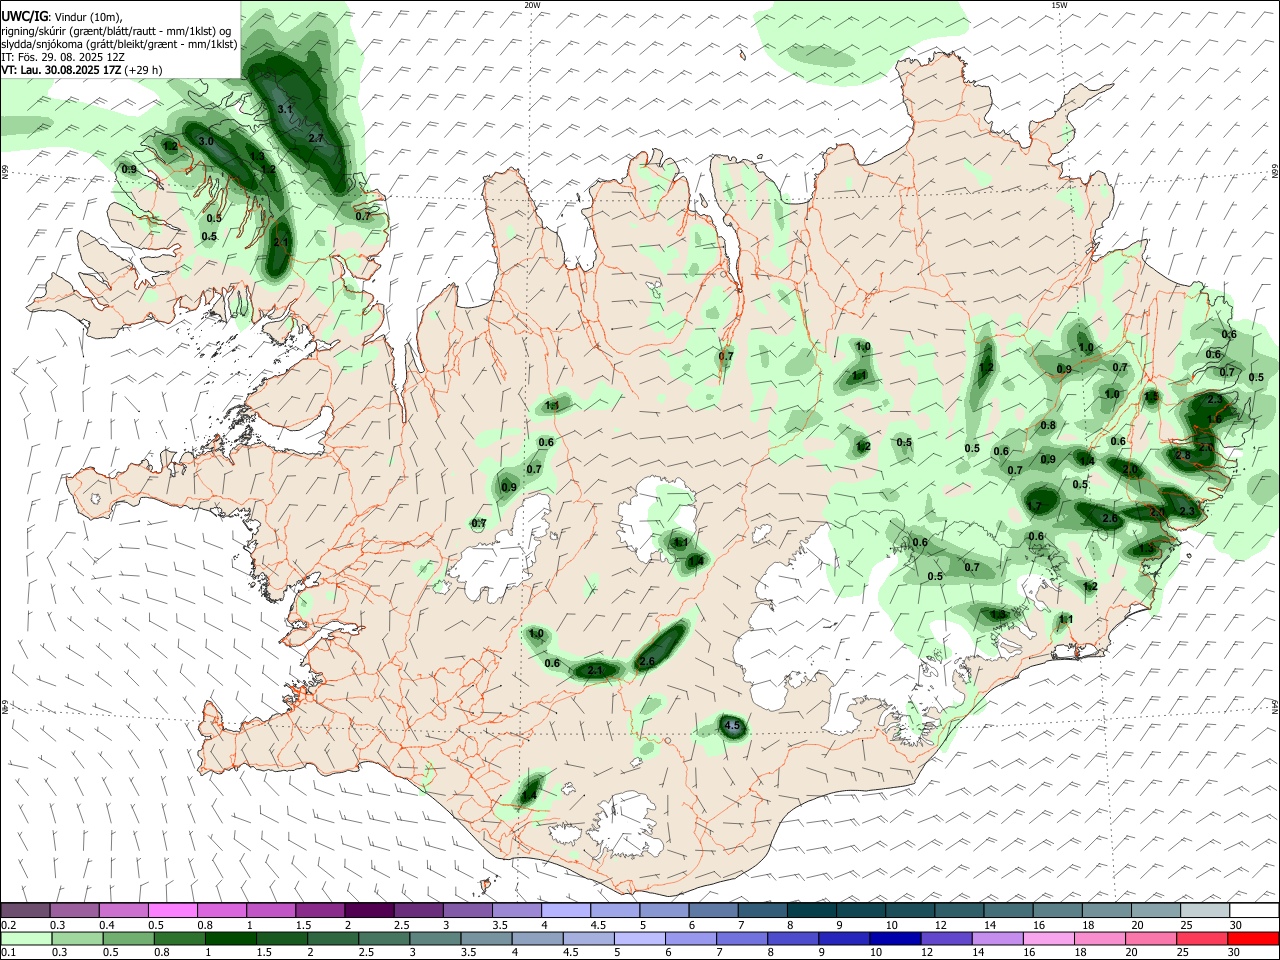Click the 'slydda/snjókoma' legend description line
Viewport: 1280px width, 960px height.
pyautogui.click(x=119, y=44)
